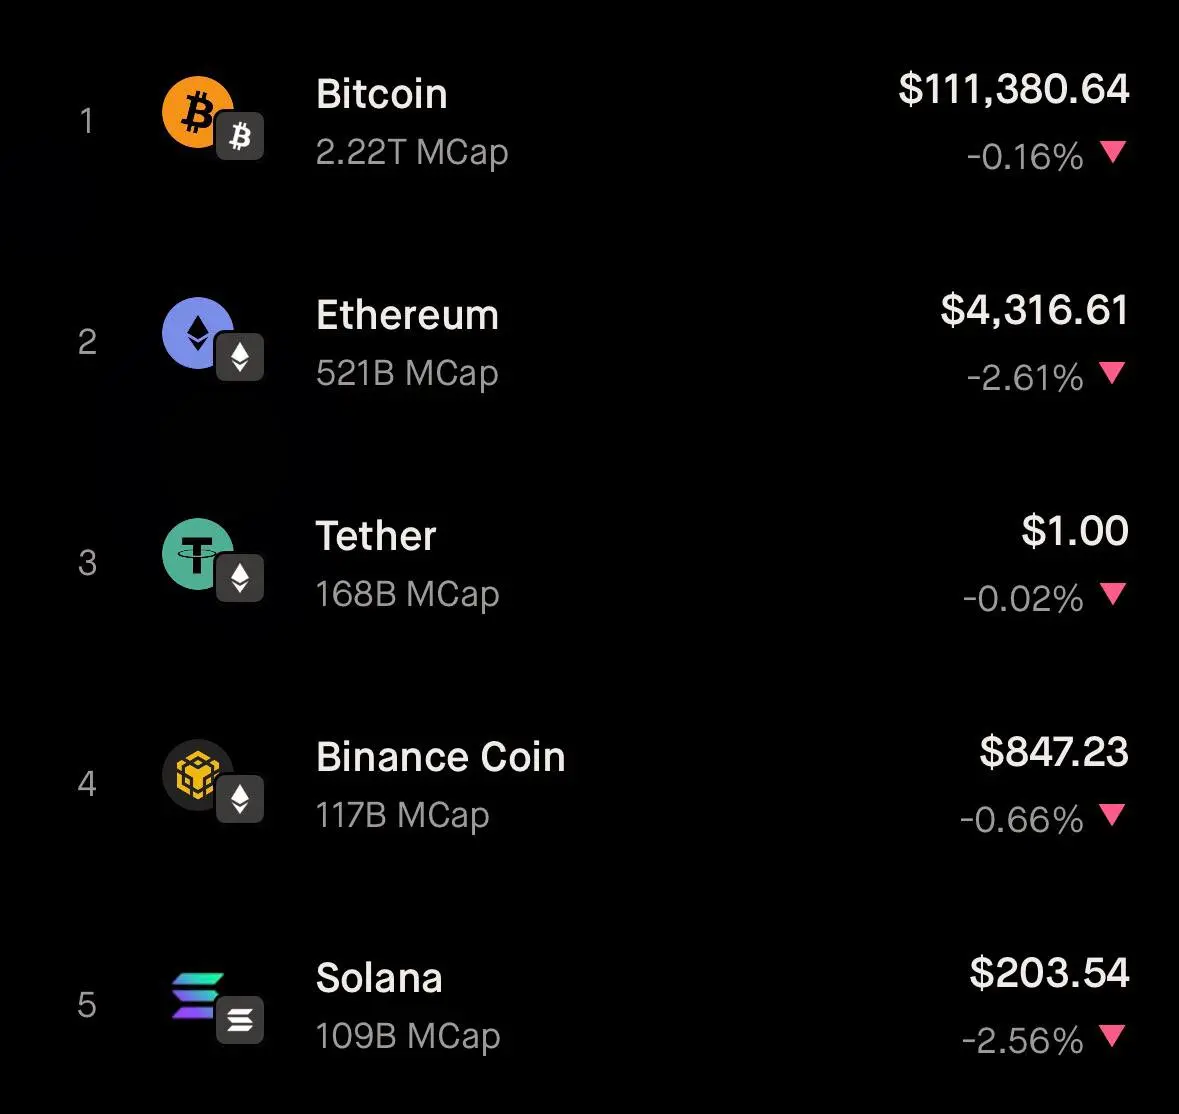Click the yellow Binance Coin logo

coord(198,774)
